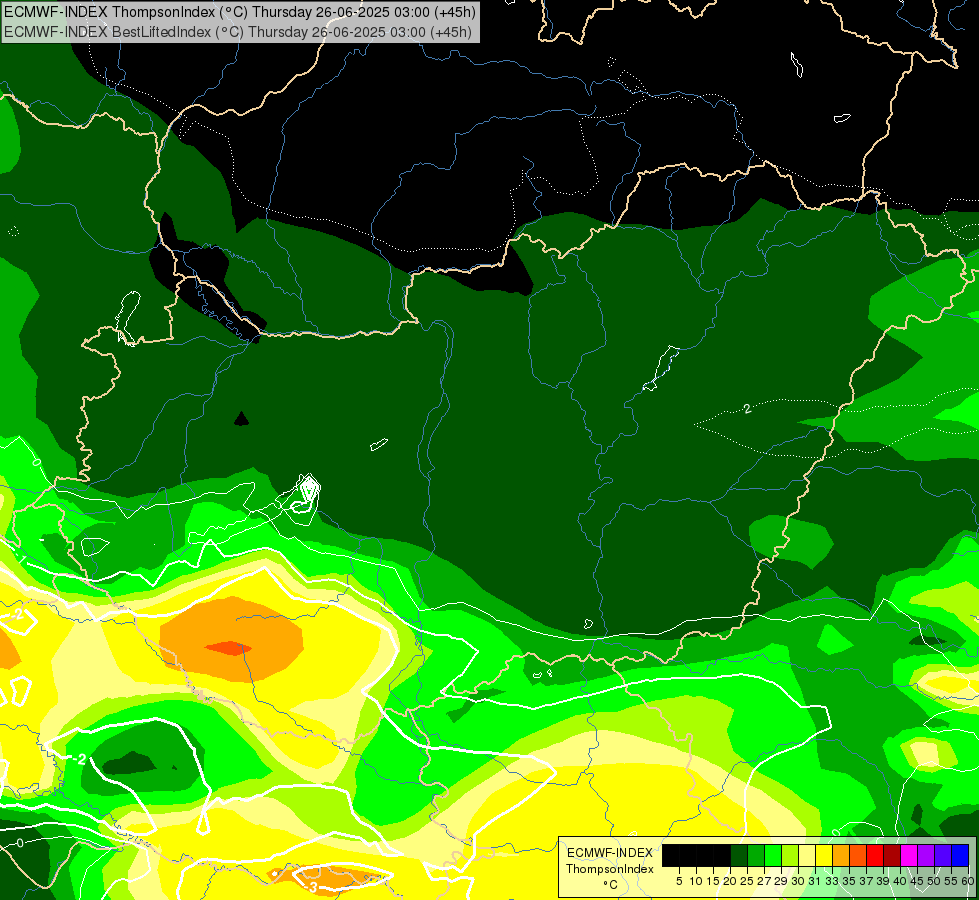Click the medium green 25–27 legend swatch
Image resolution: width=979 pixels, height=900 pixels.
pyautogui.click(x=755, y=855)
